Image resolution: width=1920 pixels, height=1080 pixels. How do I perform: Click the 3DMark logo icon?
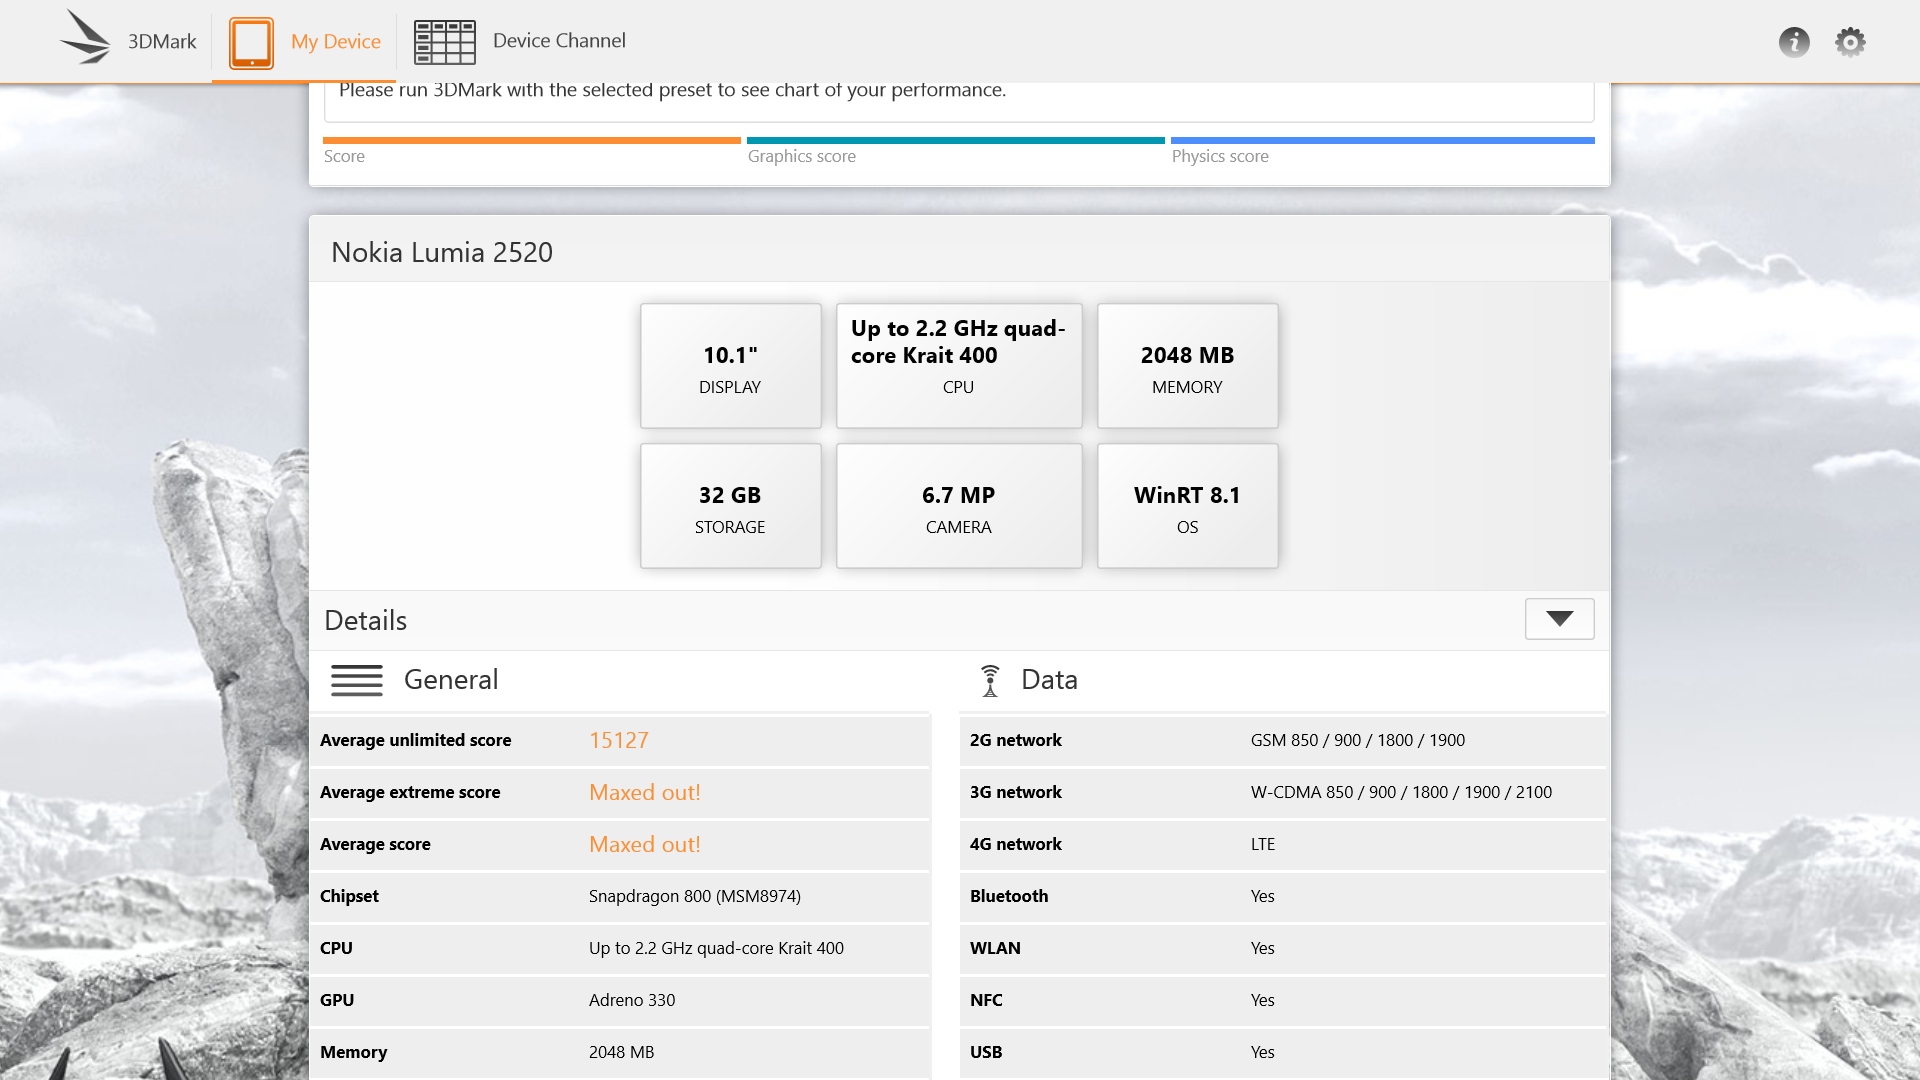tap(86, 38)
